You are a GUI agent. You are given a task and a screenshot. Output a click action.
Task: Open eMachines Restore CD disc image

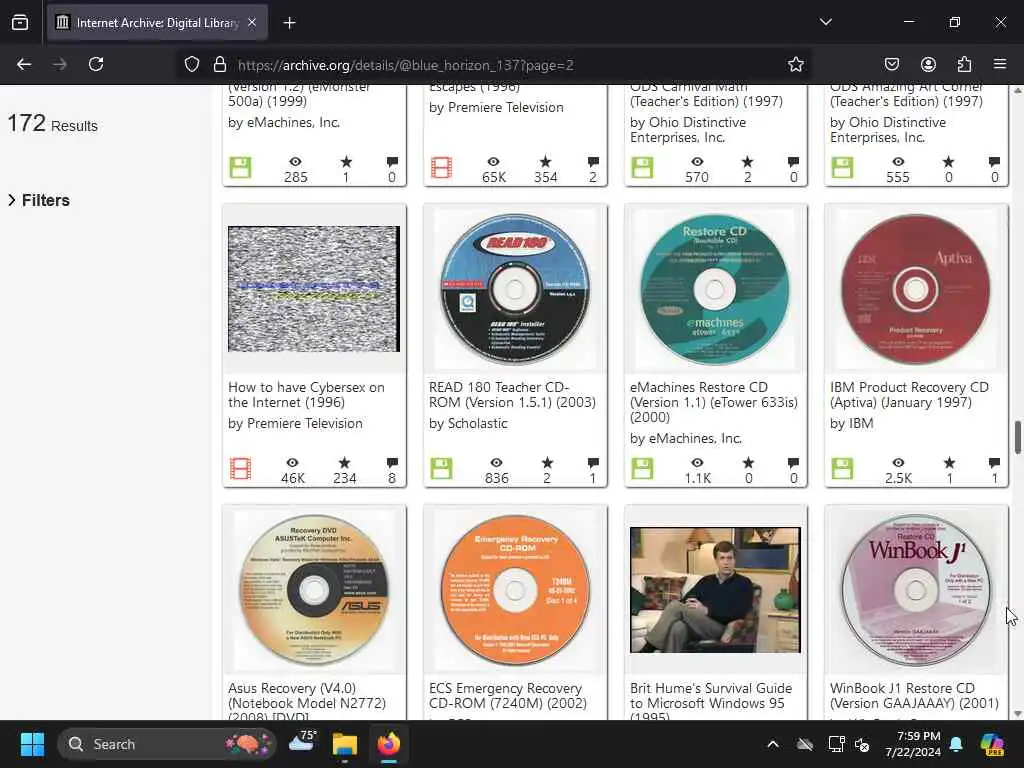(715, 289)
